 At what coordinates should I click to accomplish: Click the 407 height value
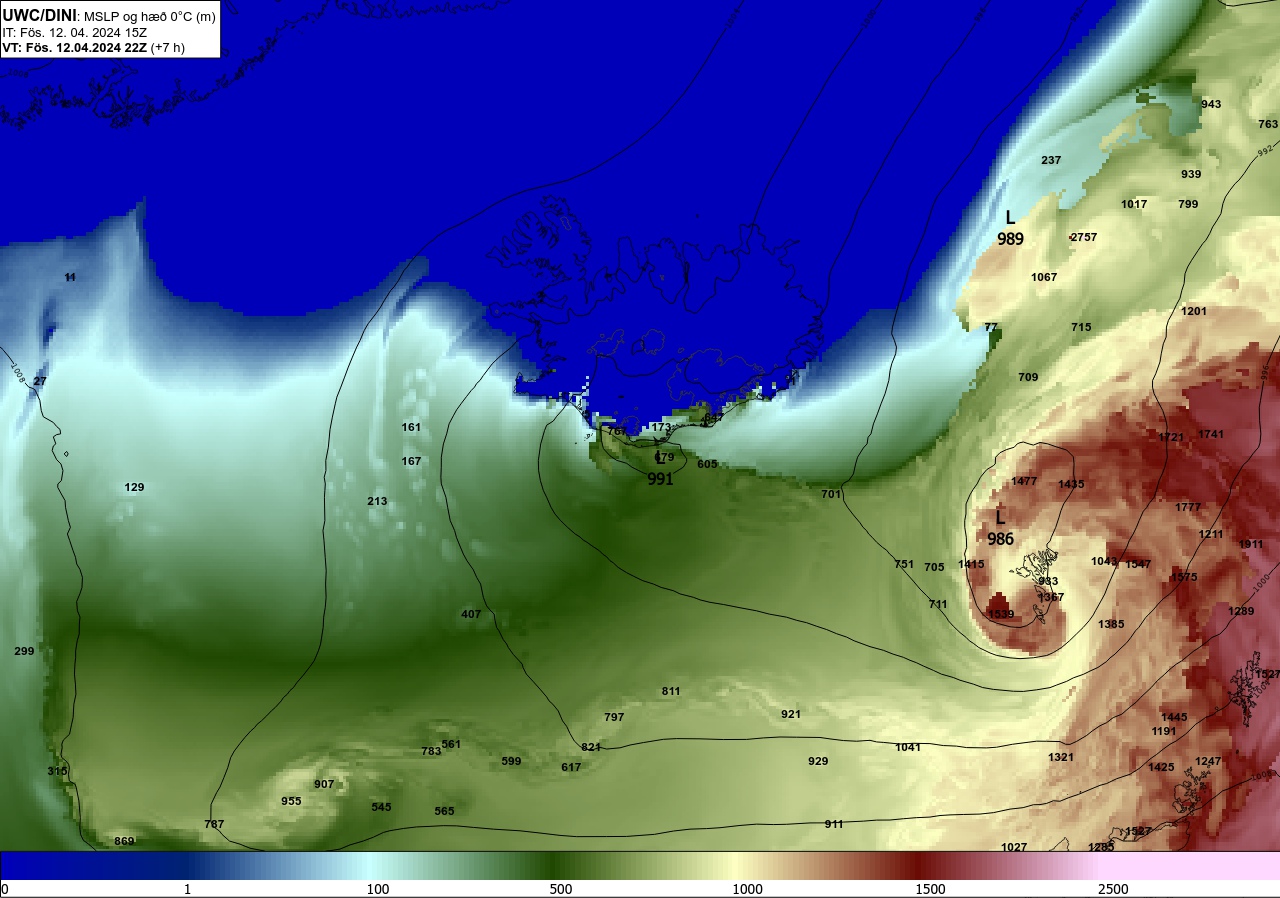[471, 614]
